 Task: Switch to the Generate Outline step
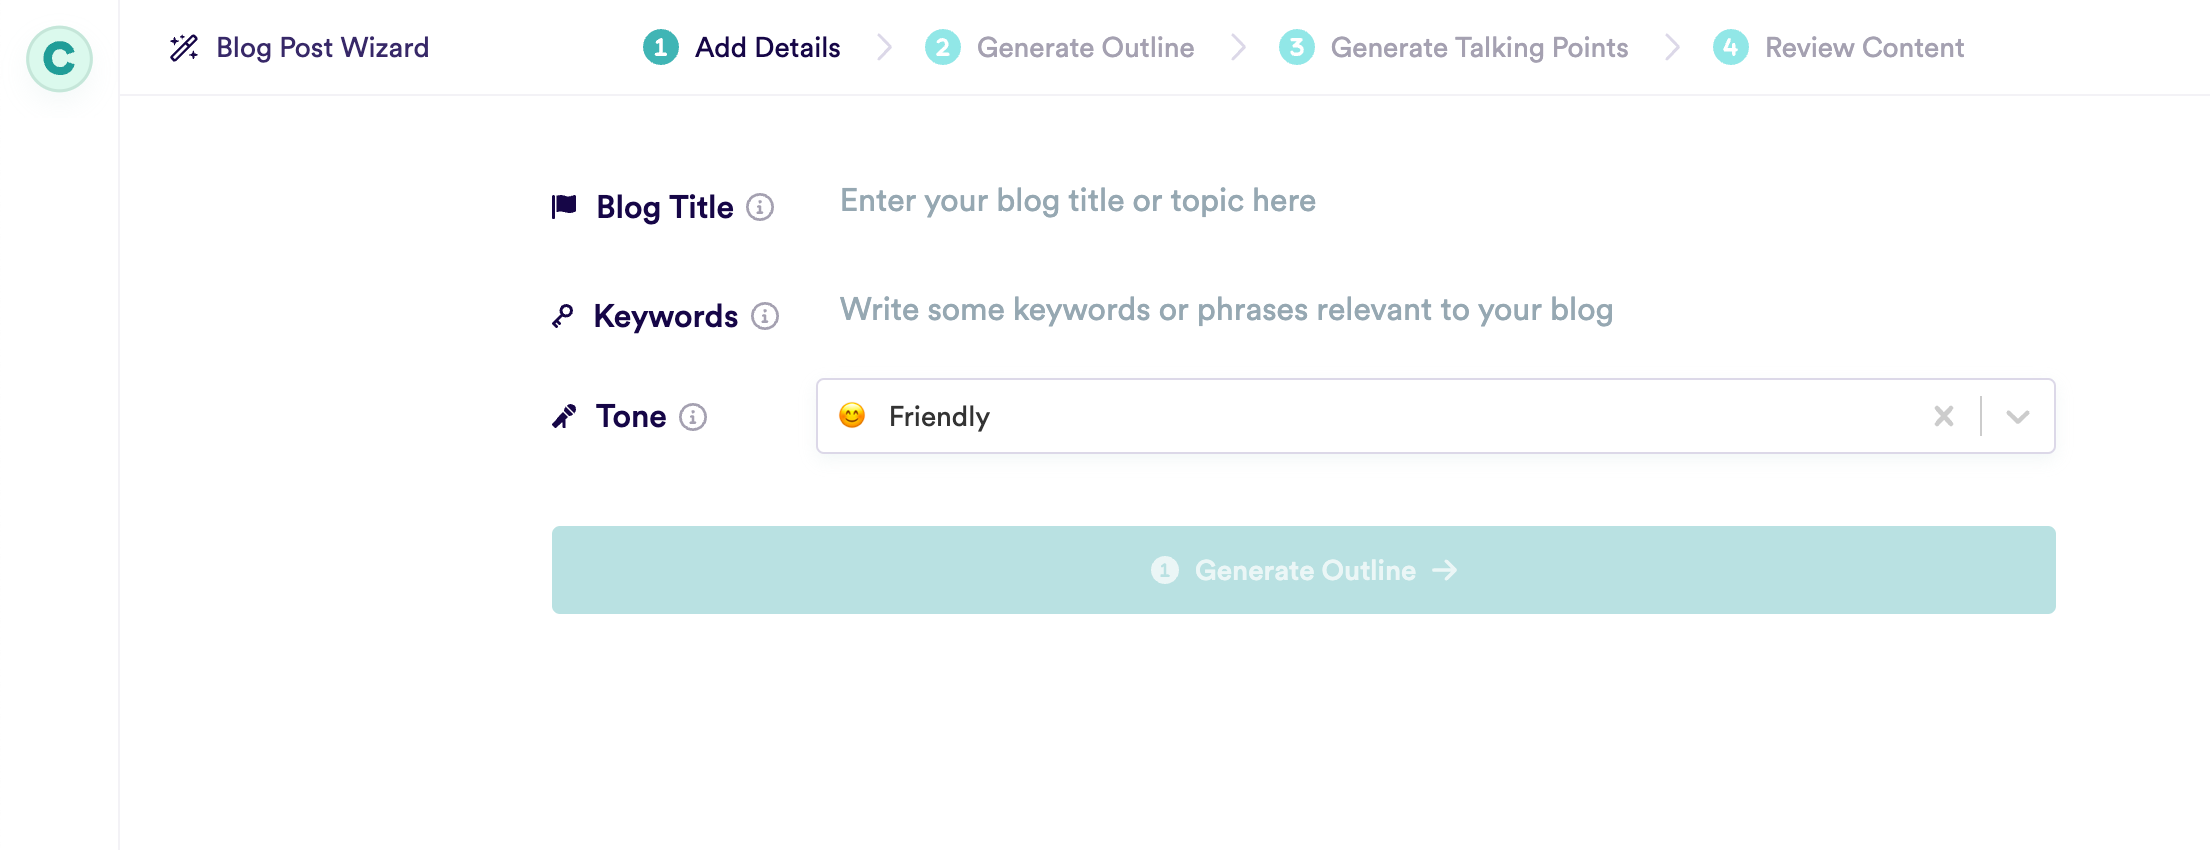tap(1060, 47)
